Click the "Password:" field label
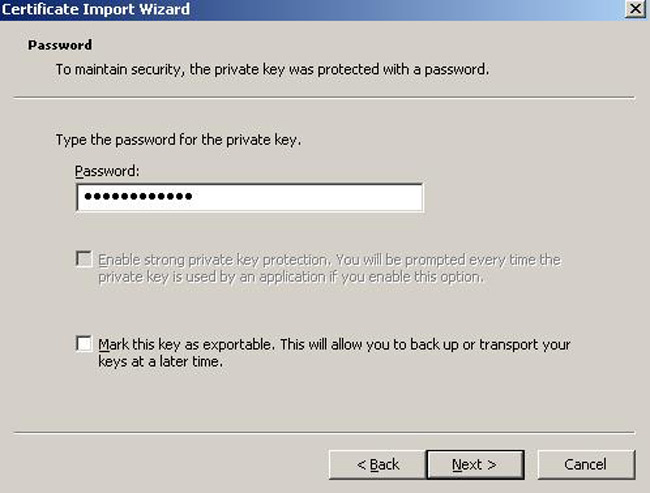 [x=108, y=172]
